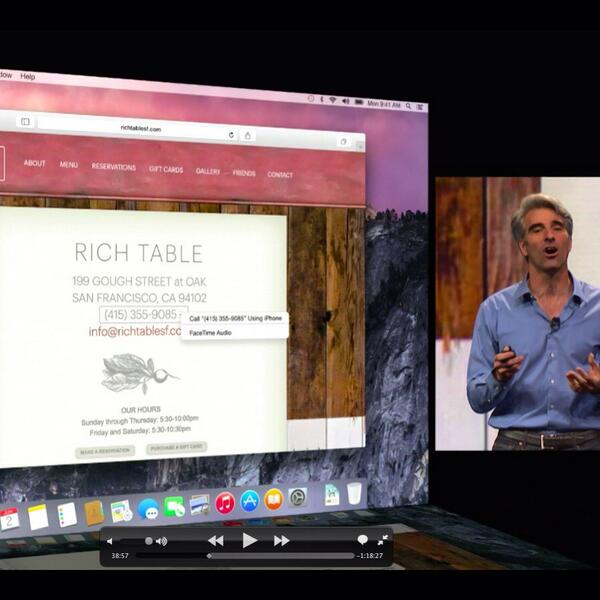The height and width of the screenshot is (600, 600).
Task: Click the menu bar volume icon
Action: (346, 101)
